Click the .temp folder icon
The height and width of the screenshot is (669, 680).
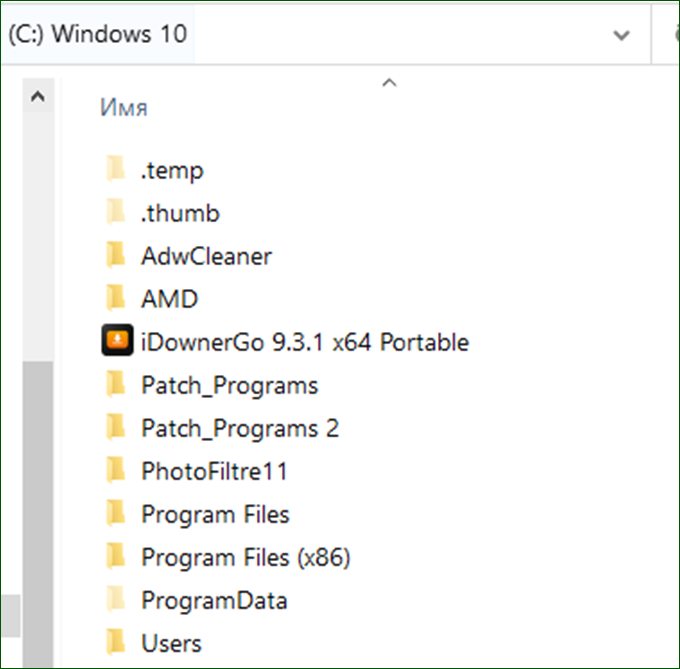click(x=116, y=168)
